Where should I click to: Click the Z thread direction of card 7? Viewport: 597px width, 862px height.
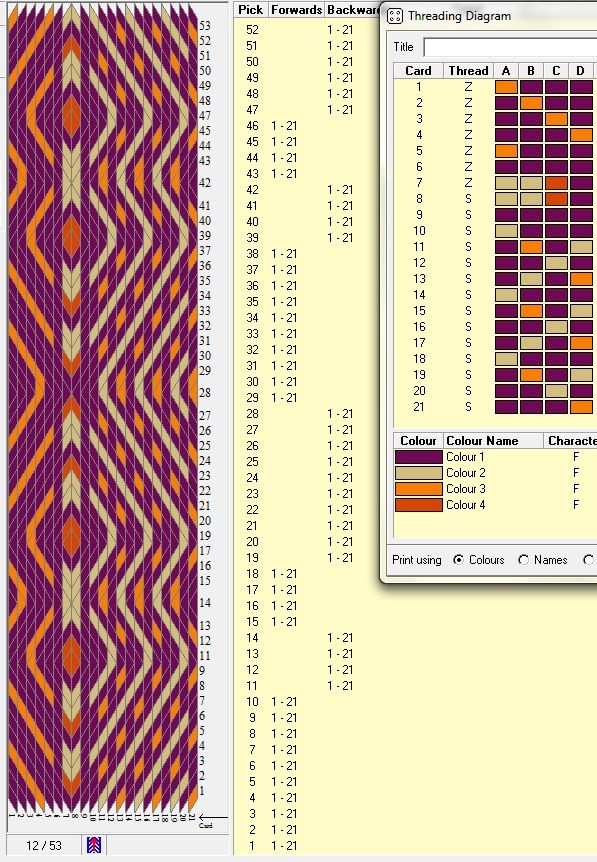(x=468, y=183)
